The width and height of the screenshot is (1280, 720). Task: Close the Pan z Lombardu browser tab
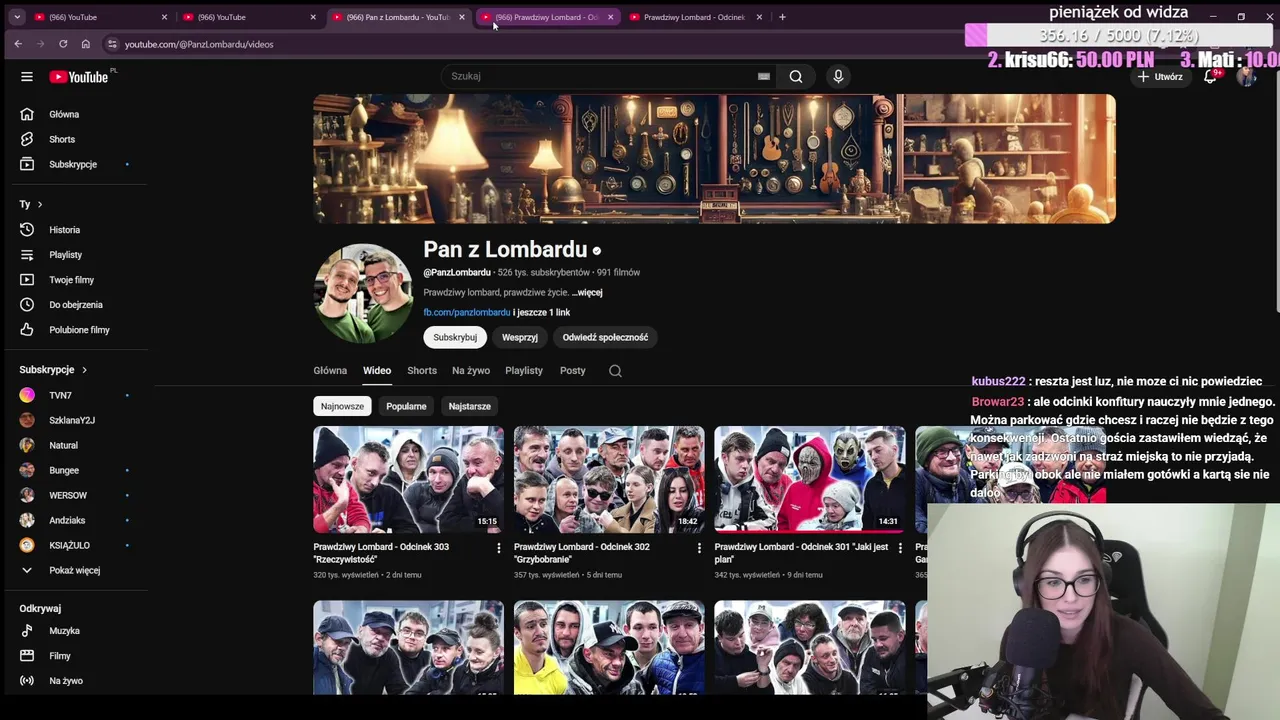point(461,17)
